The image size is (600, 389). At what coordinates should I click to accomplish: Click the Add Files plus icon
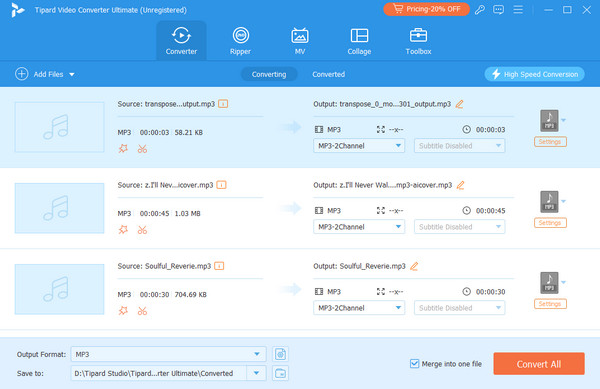[x=21, y=74]
